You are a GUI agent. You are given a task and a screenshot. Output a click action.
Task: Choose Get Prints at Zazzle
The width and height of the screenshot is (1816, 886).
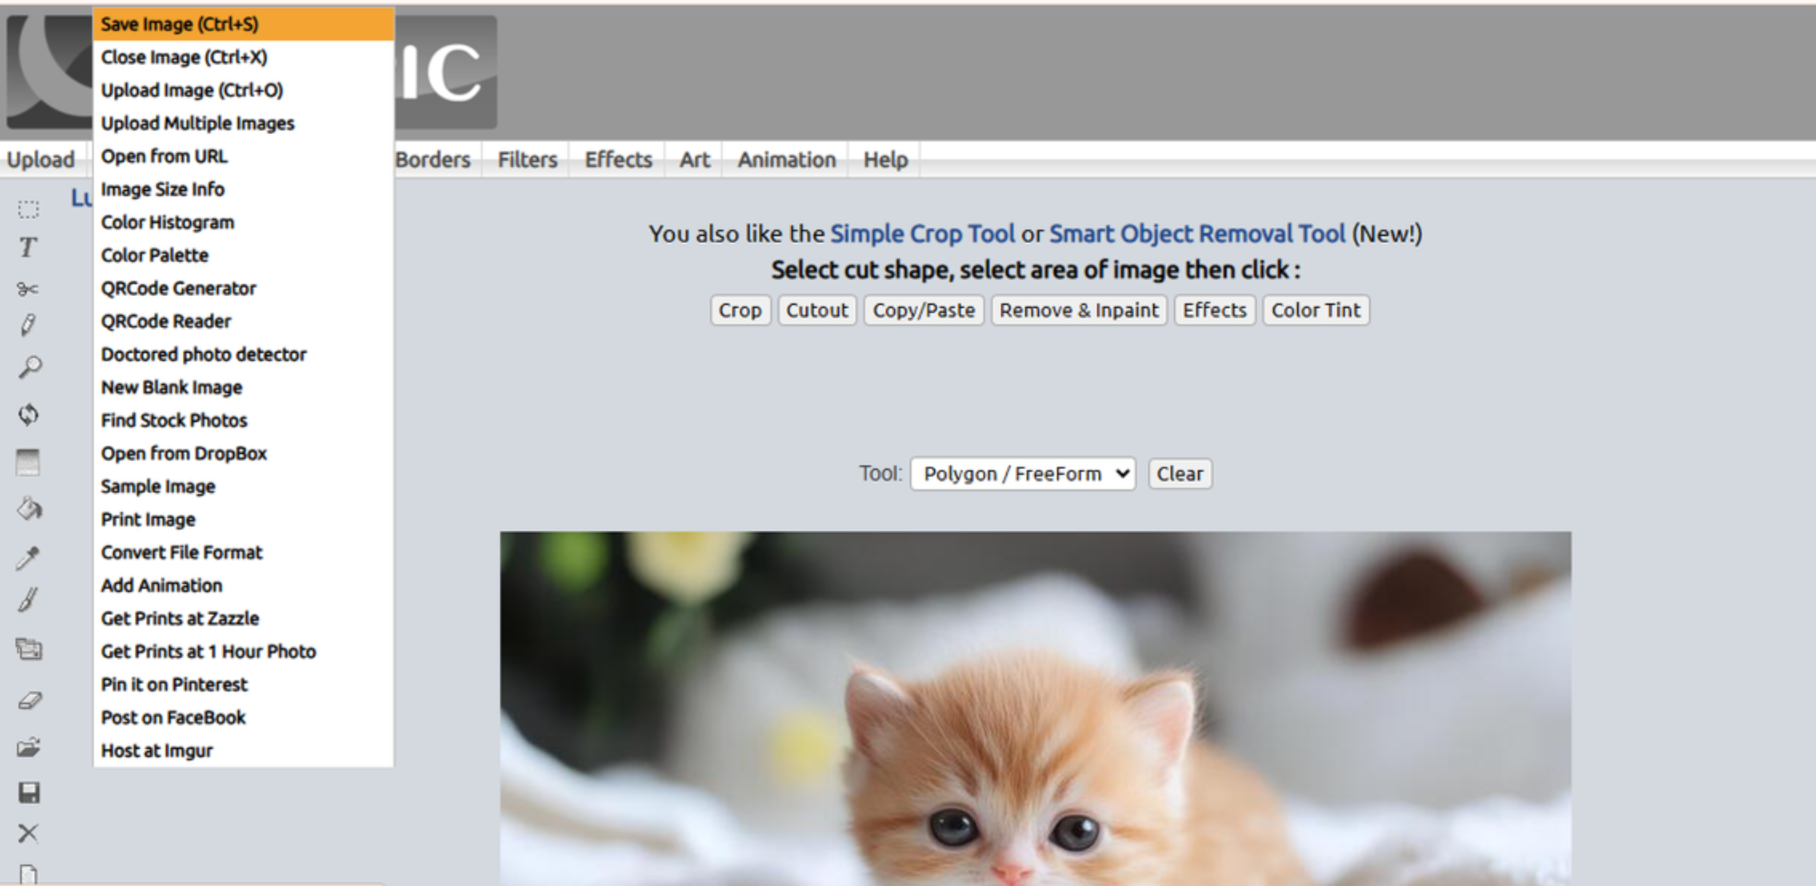coord(243,618)
